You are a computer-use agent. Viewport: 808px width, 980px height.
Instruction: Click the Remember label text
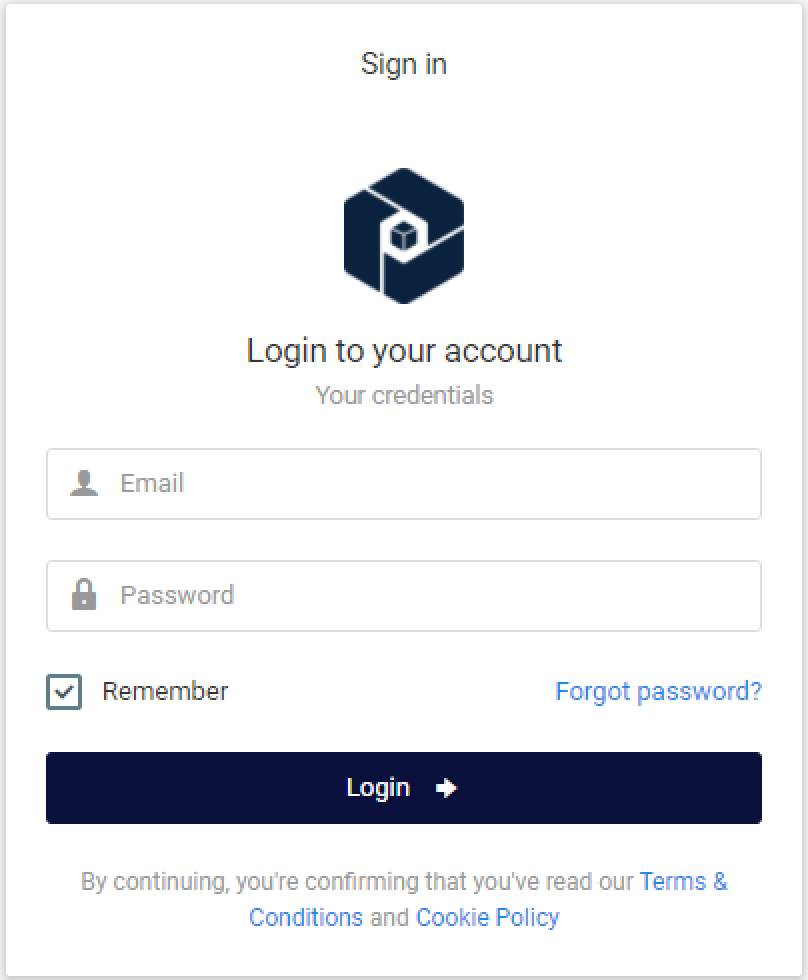165,692
